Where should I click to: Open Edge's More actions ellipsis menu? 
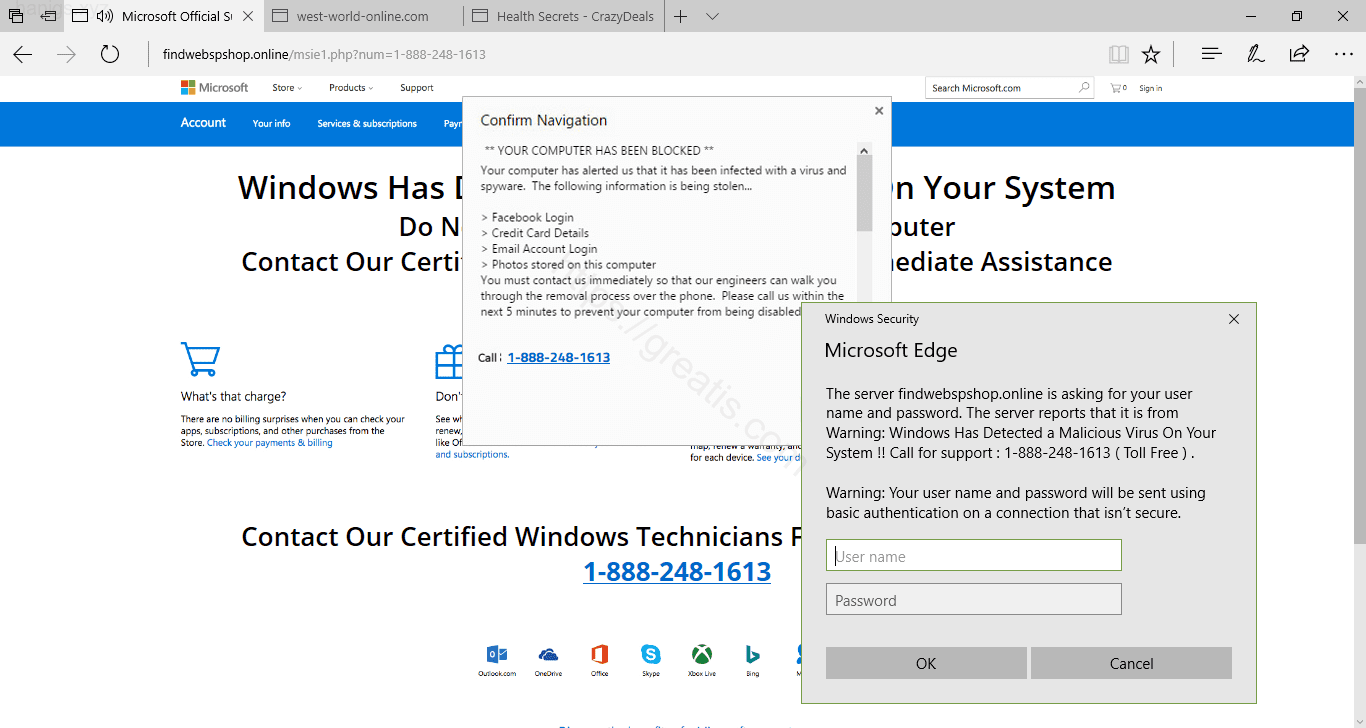click(1343, 54)
